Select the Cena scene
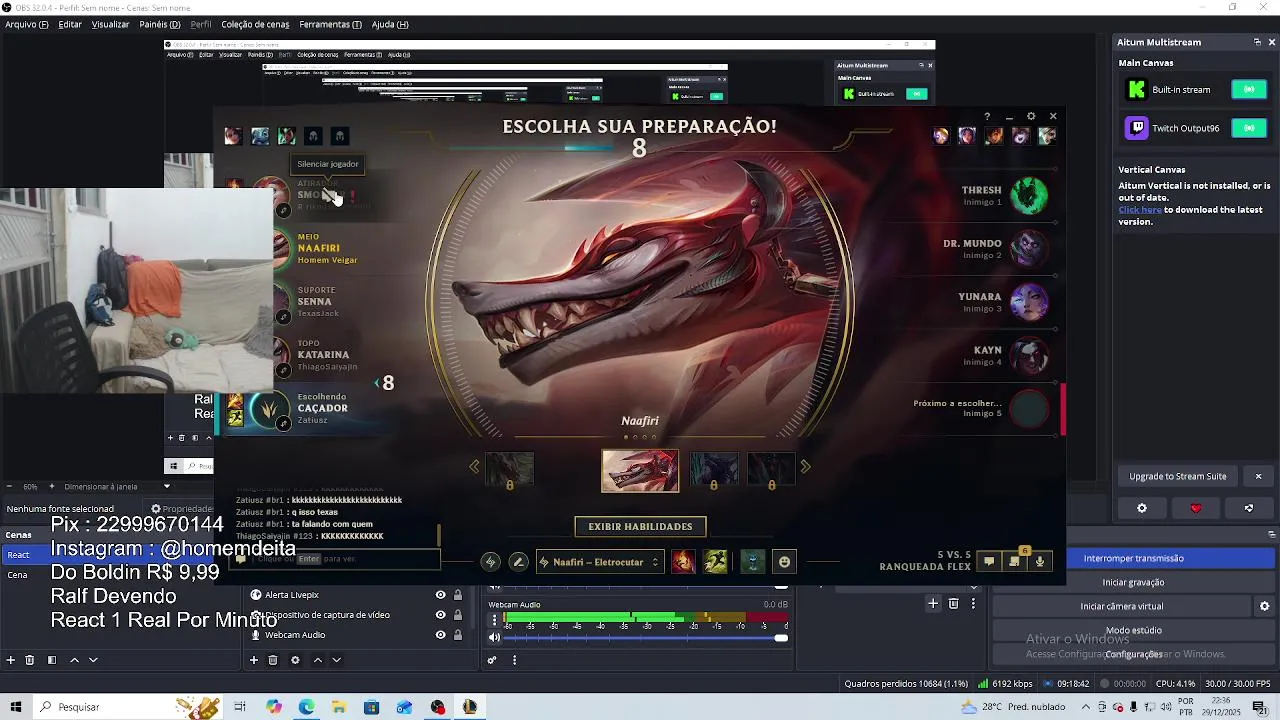Screen dimensions: 1280x720 click(18, 575)
